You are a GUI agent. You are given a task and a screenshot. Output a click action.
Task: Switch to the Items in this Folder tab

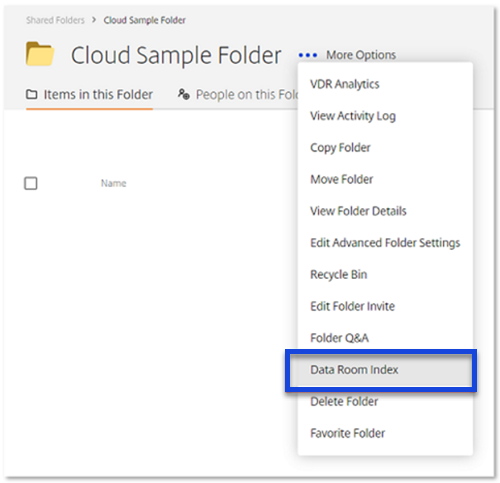coord(89,95)
